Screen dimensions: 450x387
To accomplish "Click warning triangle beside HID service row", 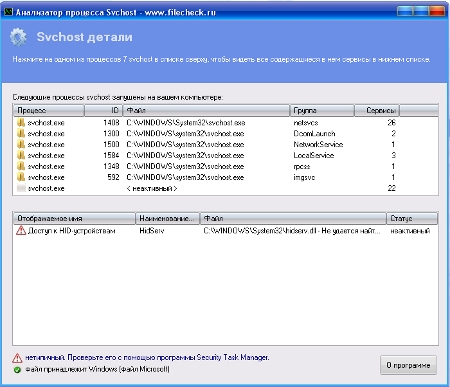I will click(21, 230).
